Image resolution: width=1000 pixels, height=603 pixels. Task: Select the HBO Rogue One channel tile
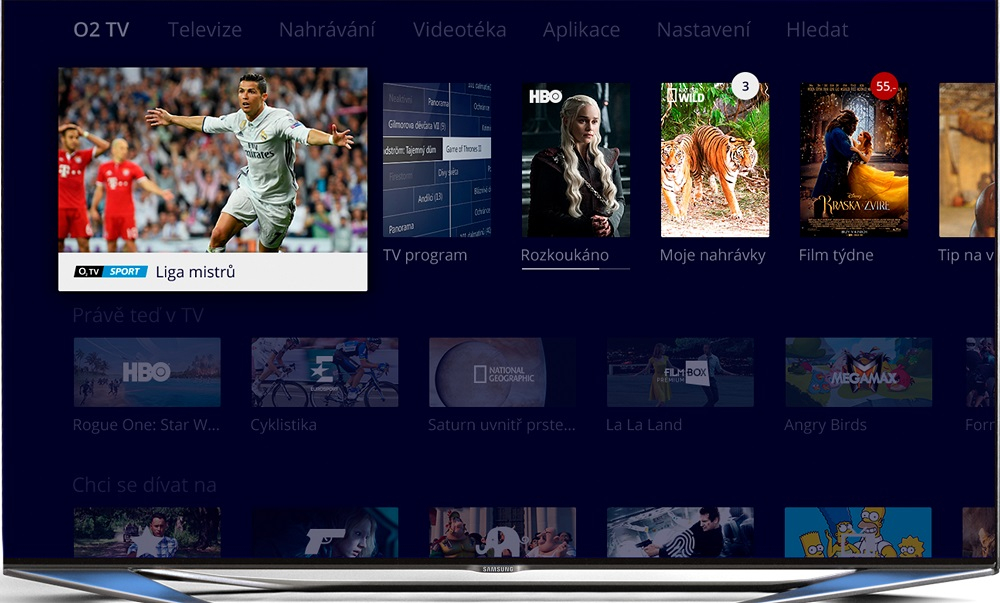(147, 372)
